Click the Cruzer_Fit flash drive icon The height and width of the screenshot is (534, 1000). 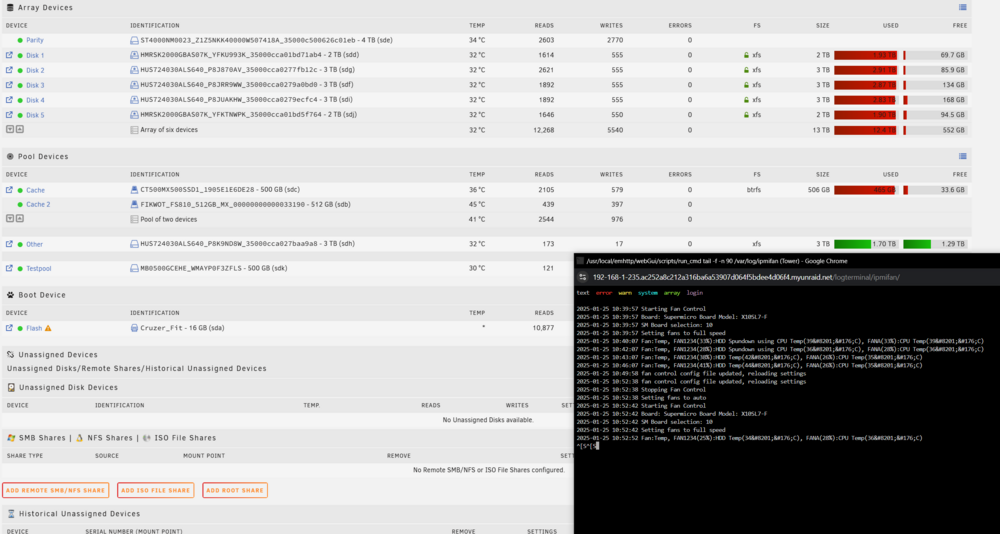coord(135,328)
